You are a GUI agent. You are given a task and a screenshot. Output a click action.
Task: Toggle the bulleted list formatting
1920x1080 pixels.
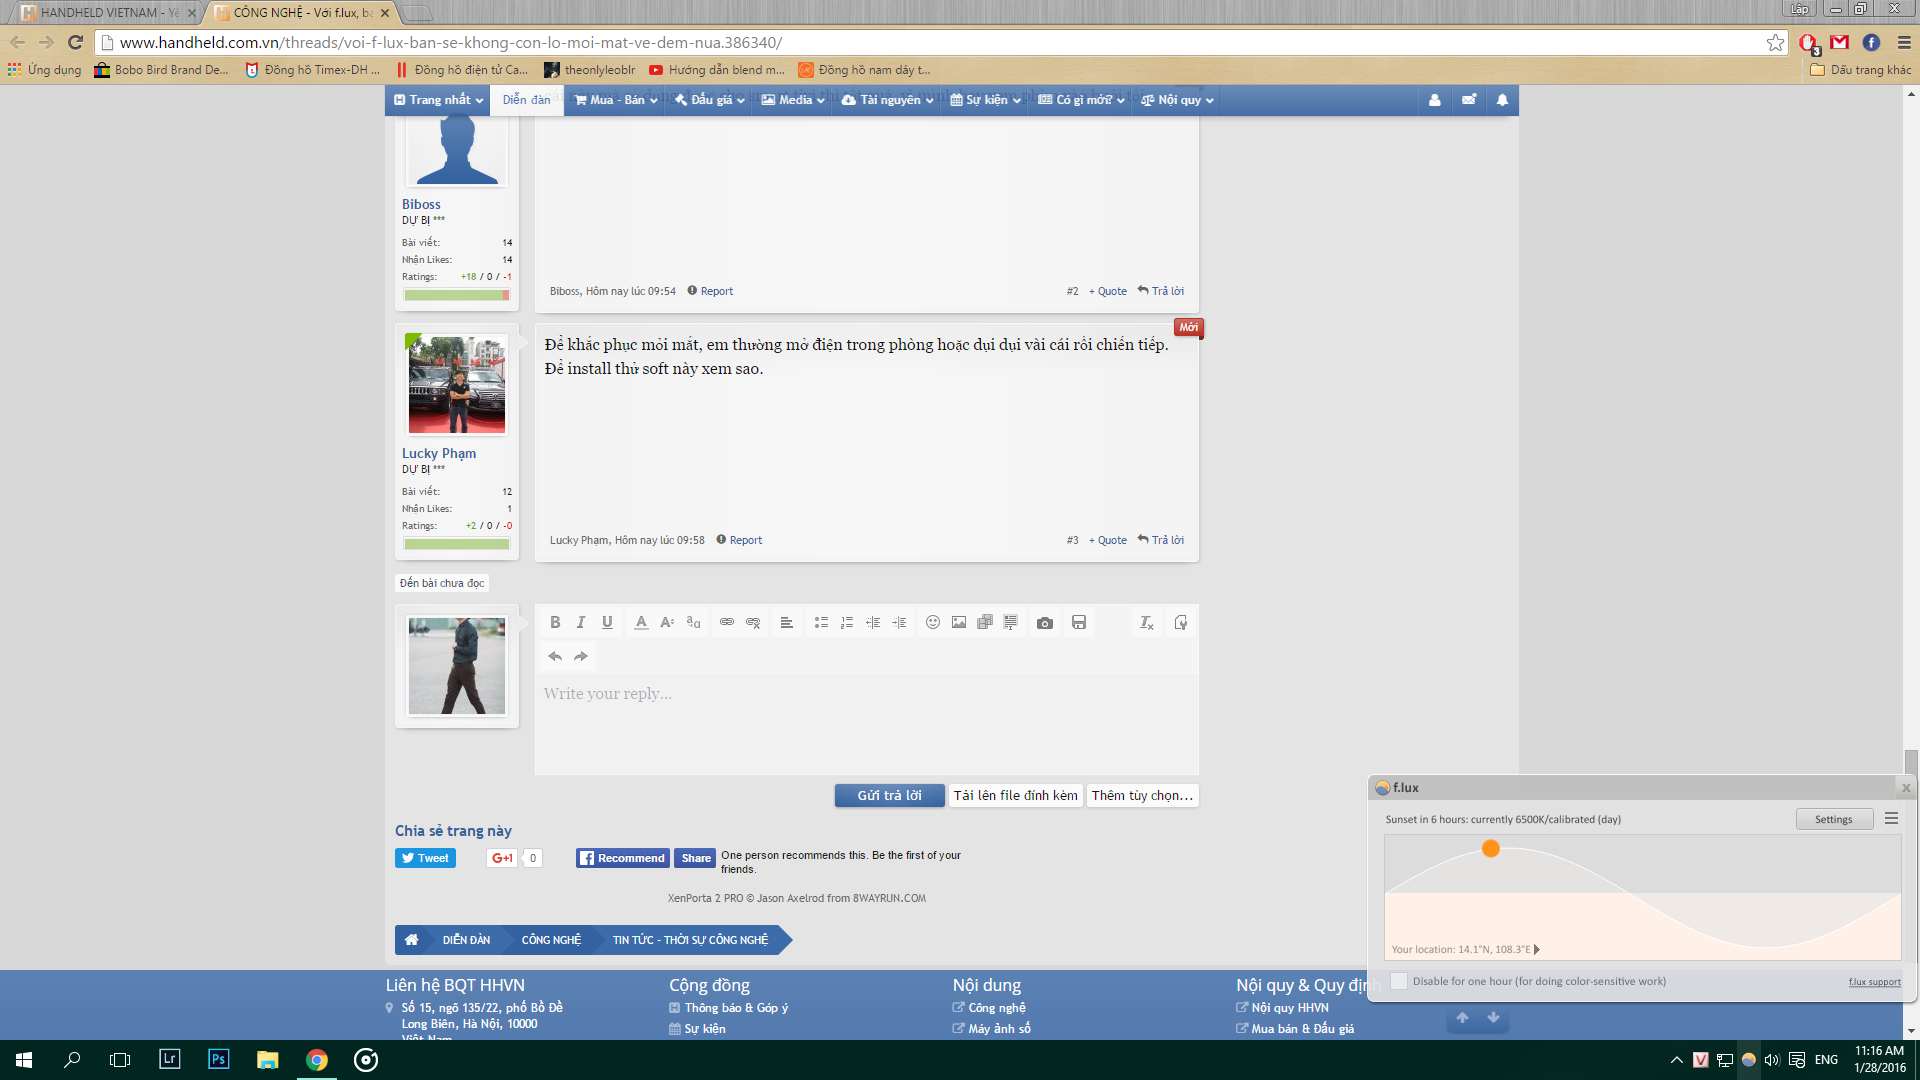pyautogui.click(x=821, y=622)
